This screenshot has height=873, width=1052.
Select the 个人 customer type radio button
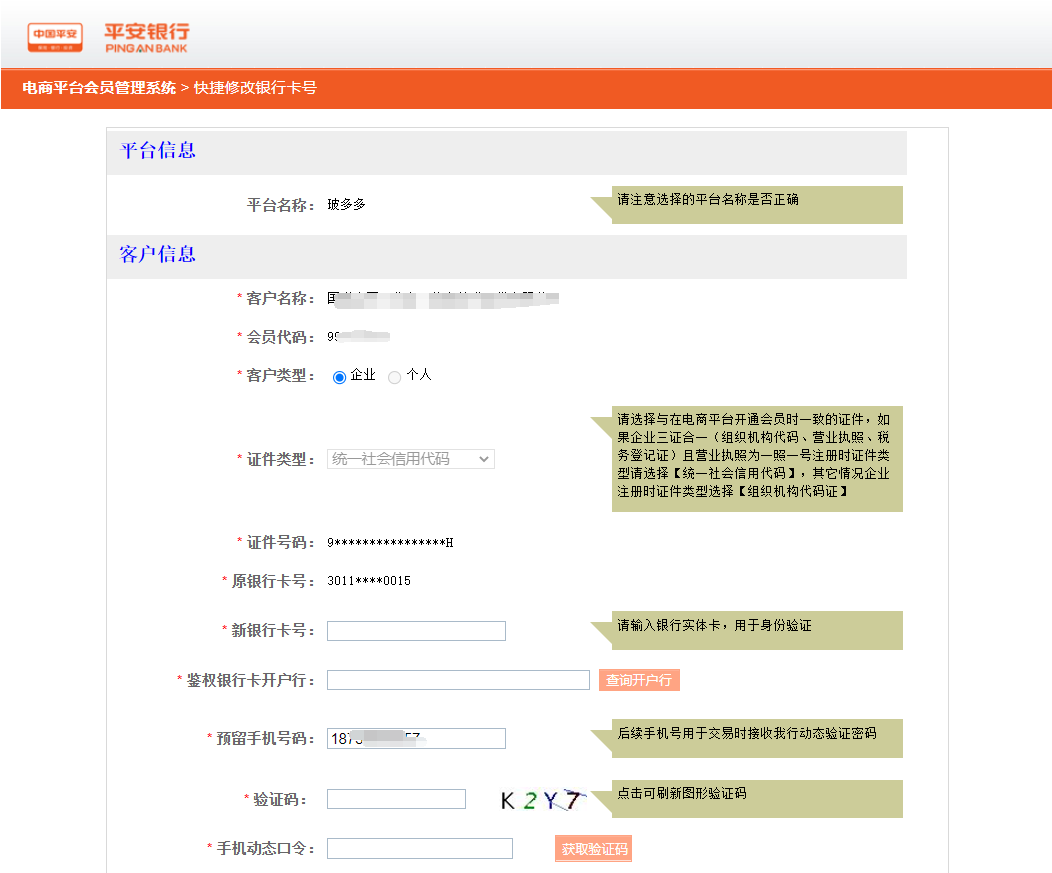[x=394, y=377]
